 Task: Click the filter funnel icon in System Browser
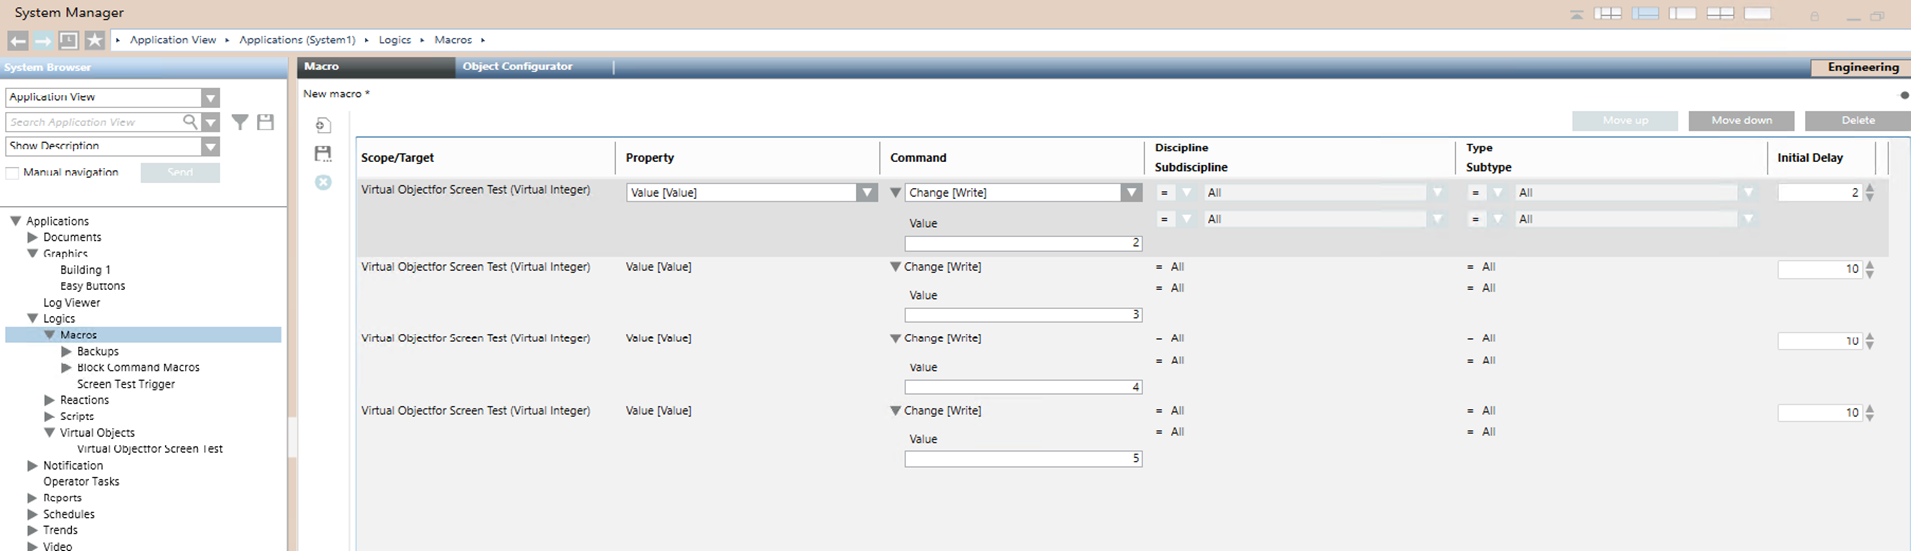point(240,122)
